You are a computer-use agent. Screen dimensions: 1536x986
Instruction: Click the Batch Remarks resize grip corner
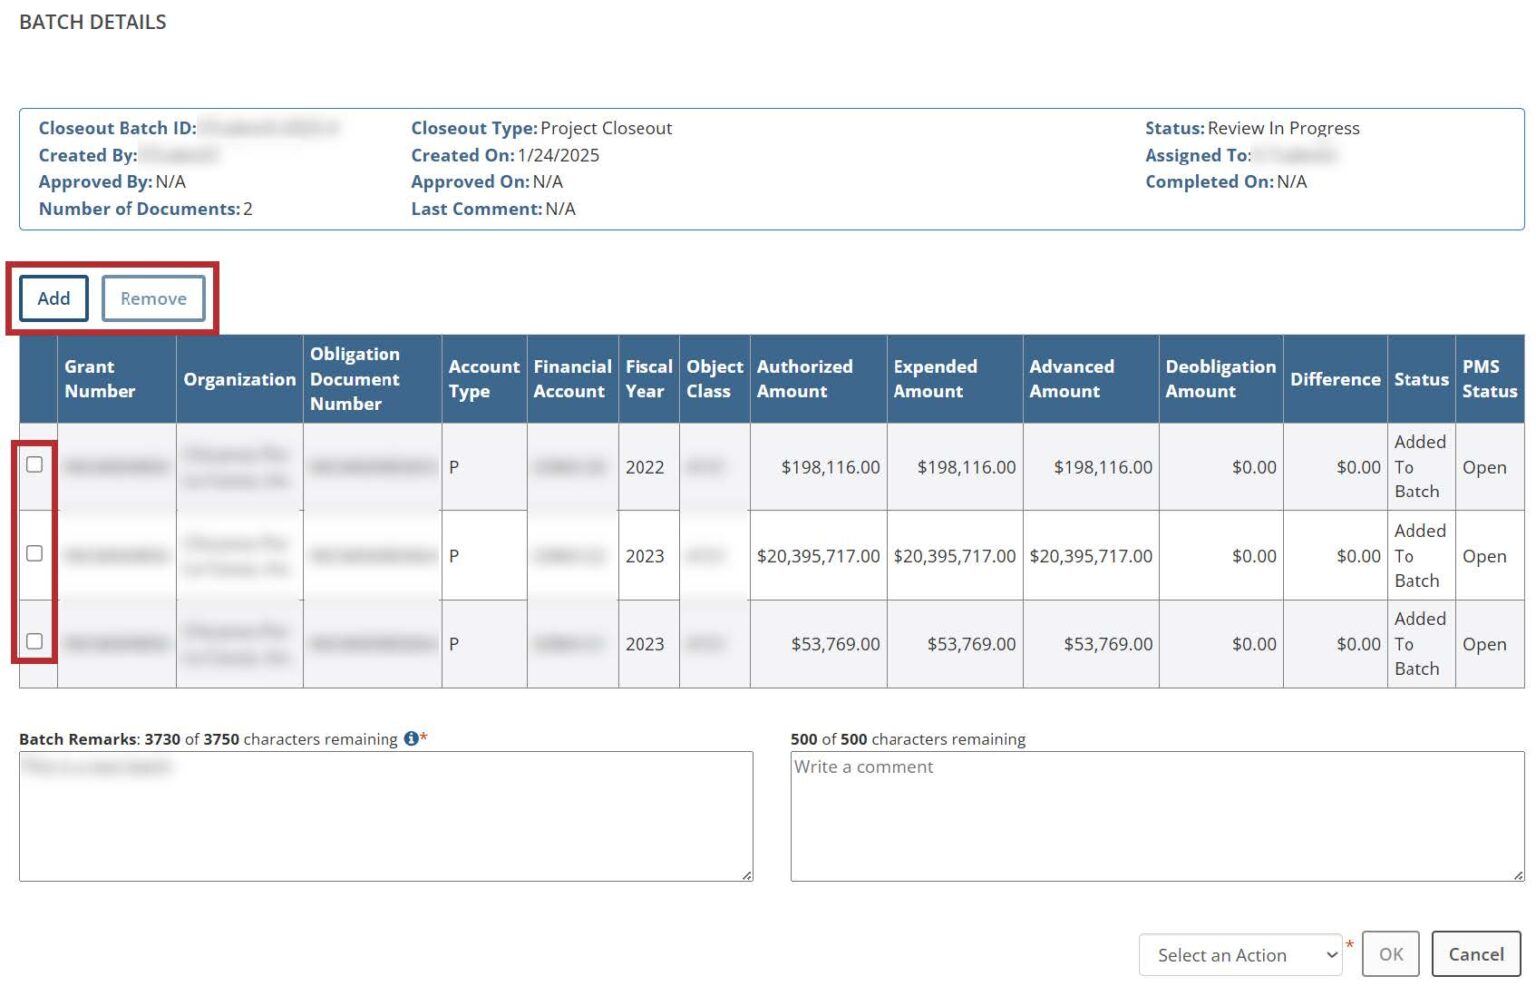click(x=747, y=876)
